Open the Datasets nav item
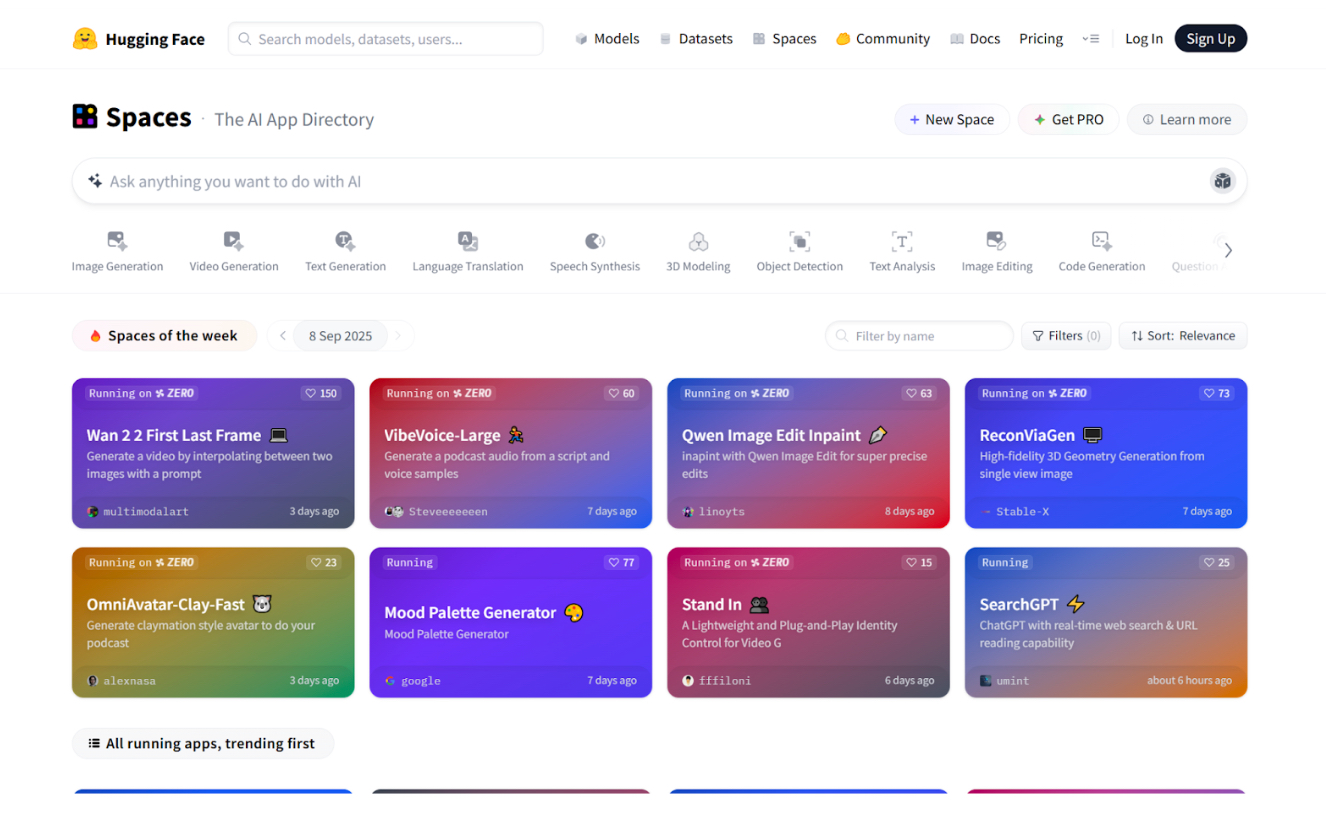 click(x=696, y=39)
